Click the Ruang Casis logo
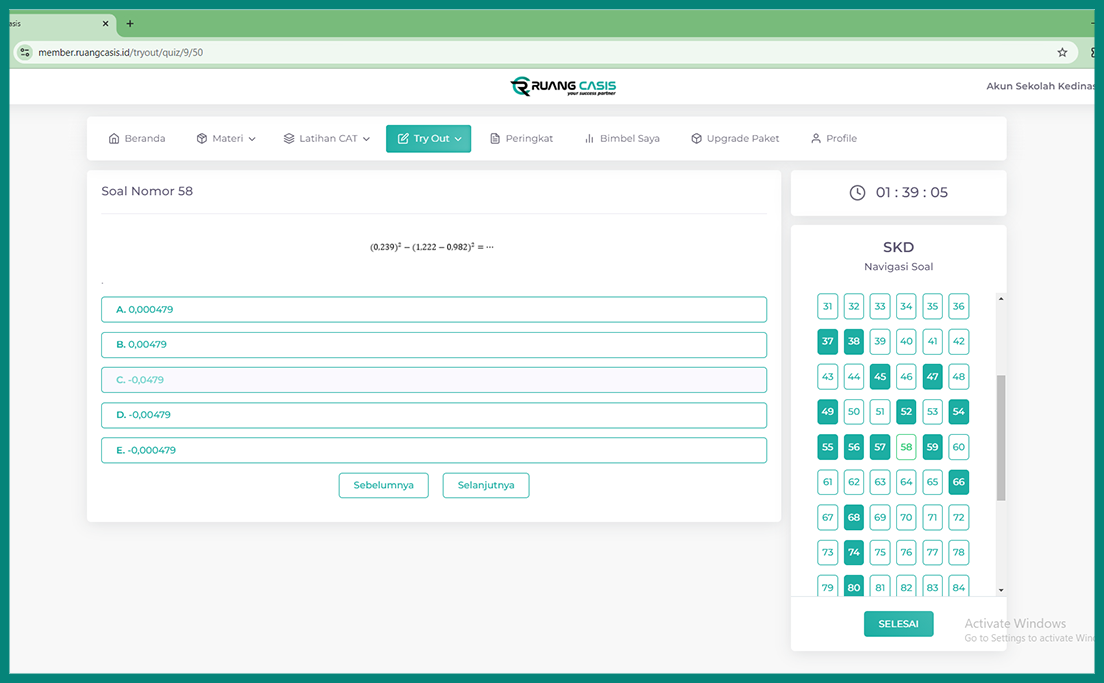Image resolution: width=1104 pixels, height=683 pixels. pos(563,87)
